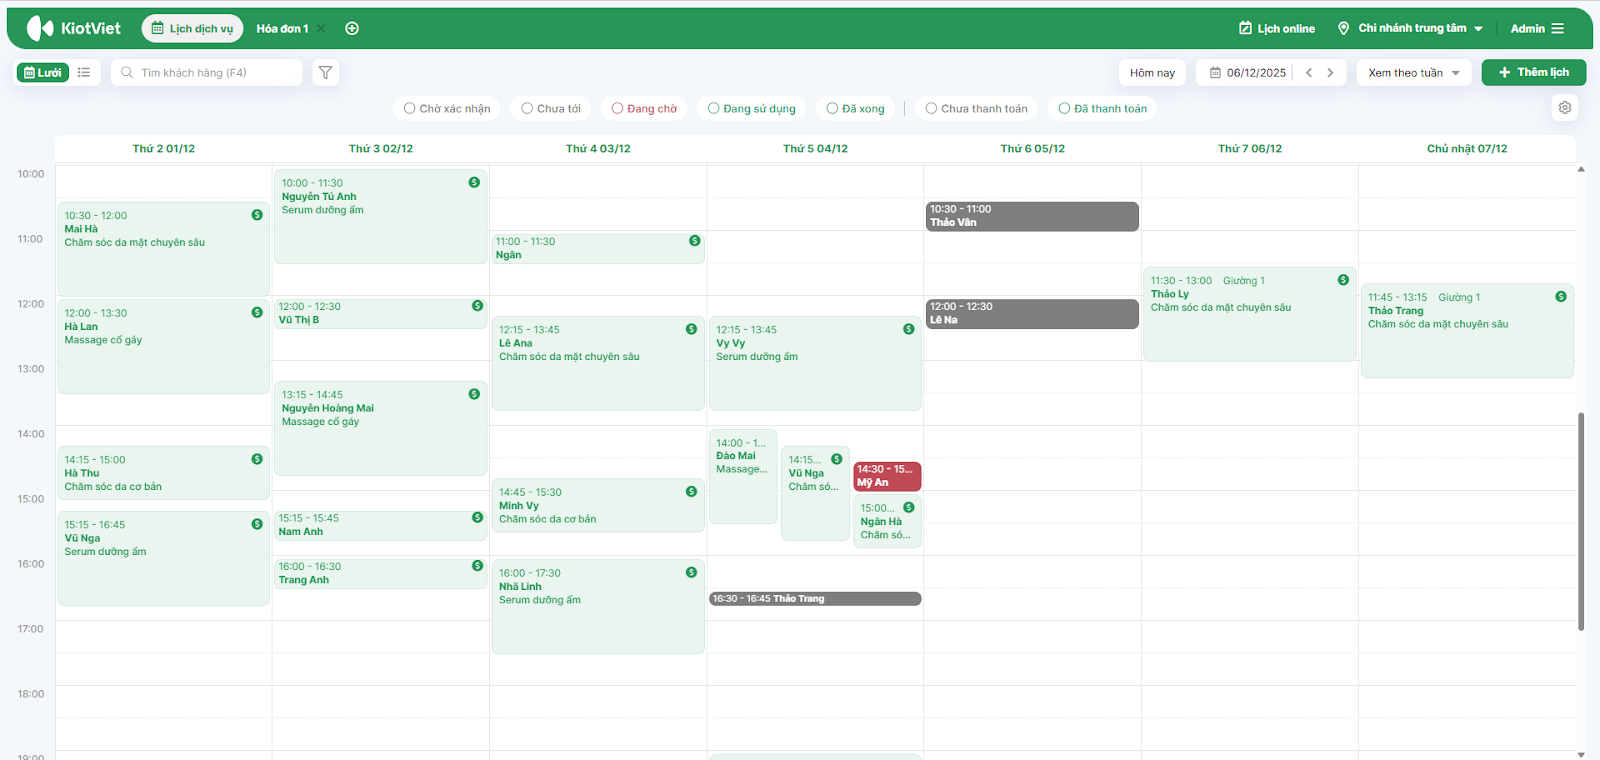Screen dimensions: 1600x760
Task: Select Thứ 6 05/12 day header
Action: [x=1033, y=149]
